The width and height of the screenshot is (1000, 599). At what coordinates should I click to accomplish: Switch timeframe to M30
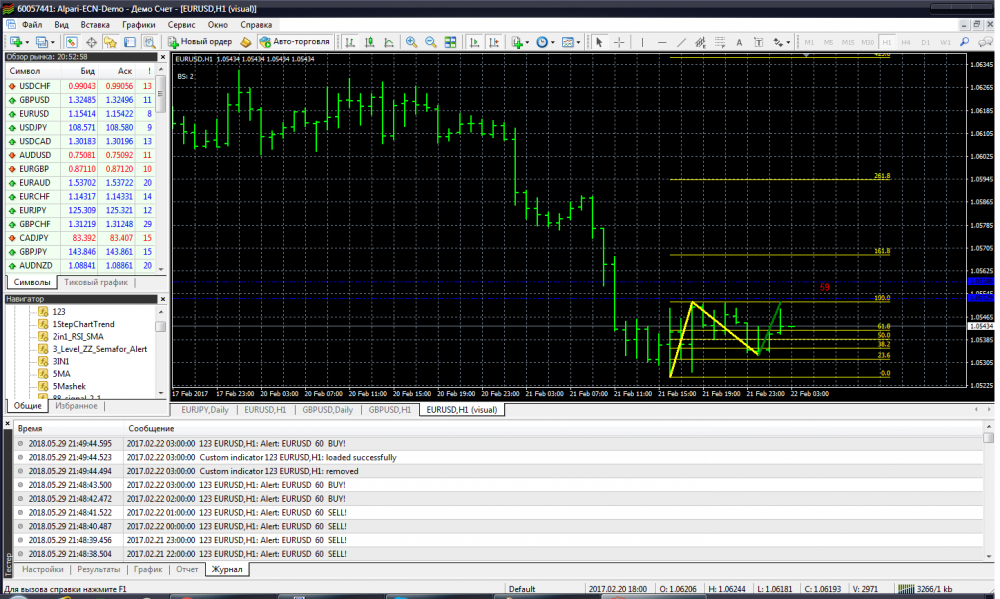[867, 42]
